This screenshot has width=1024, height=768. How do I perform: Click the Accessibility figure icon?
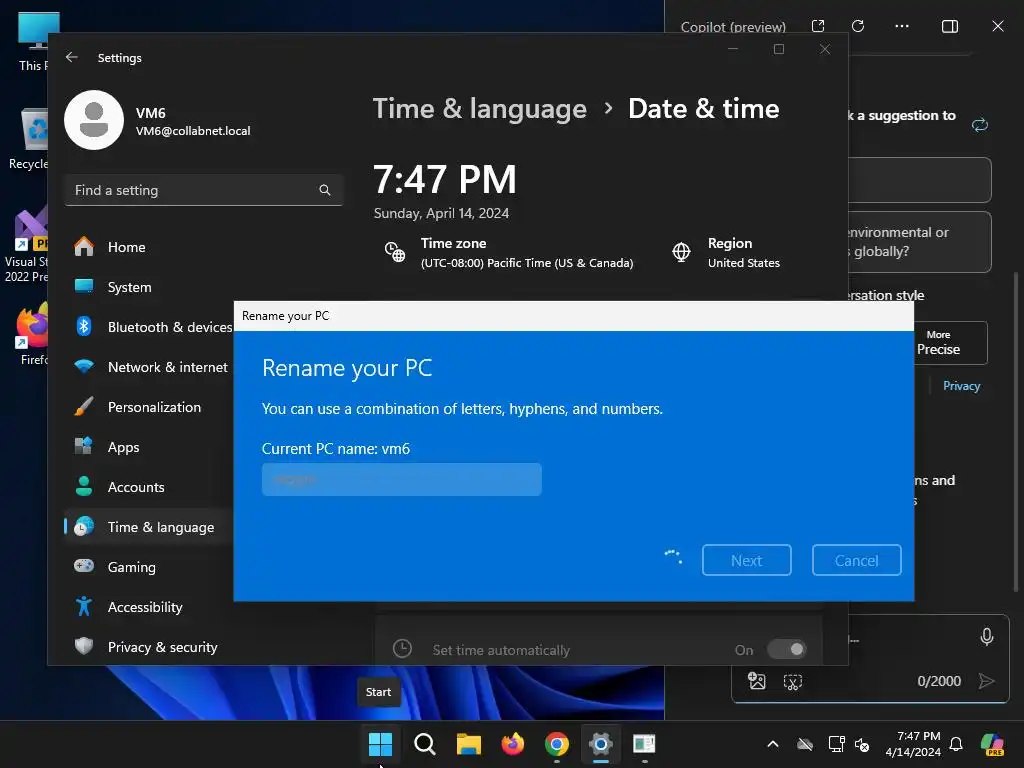click(84, 606)
